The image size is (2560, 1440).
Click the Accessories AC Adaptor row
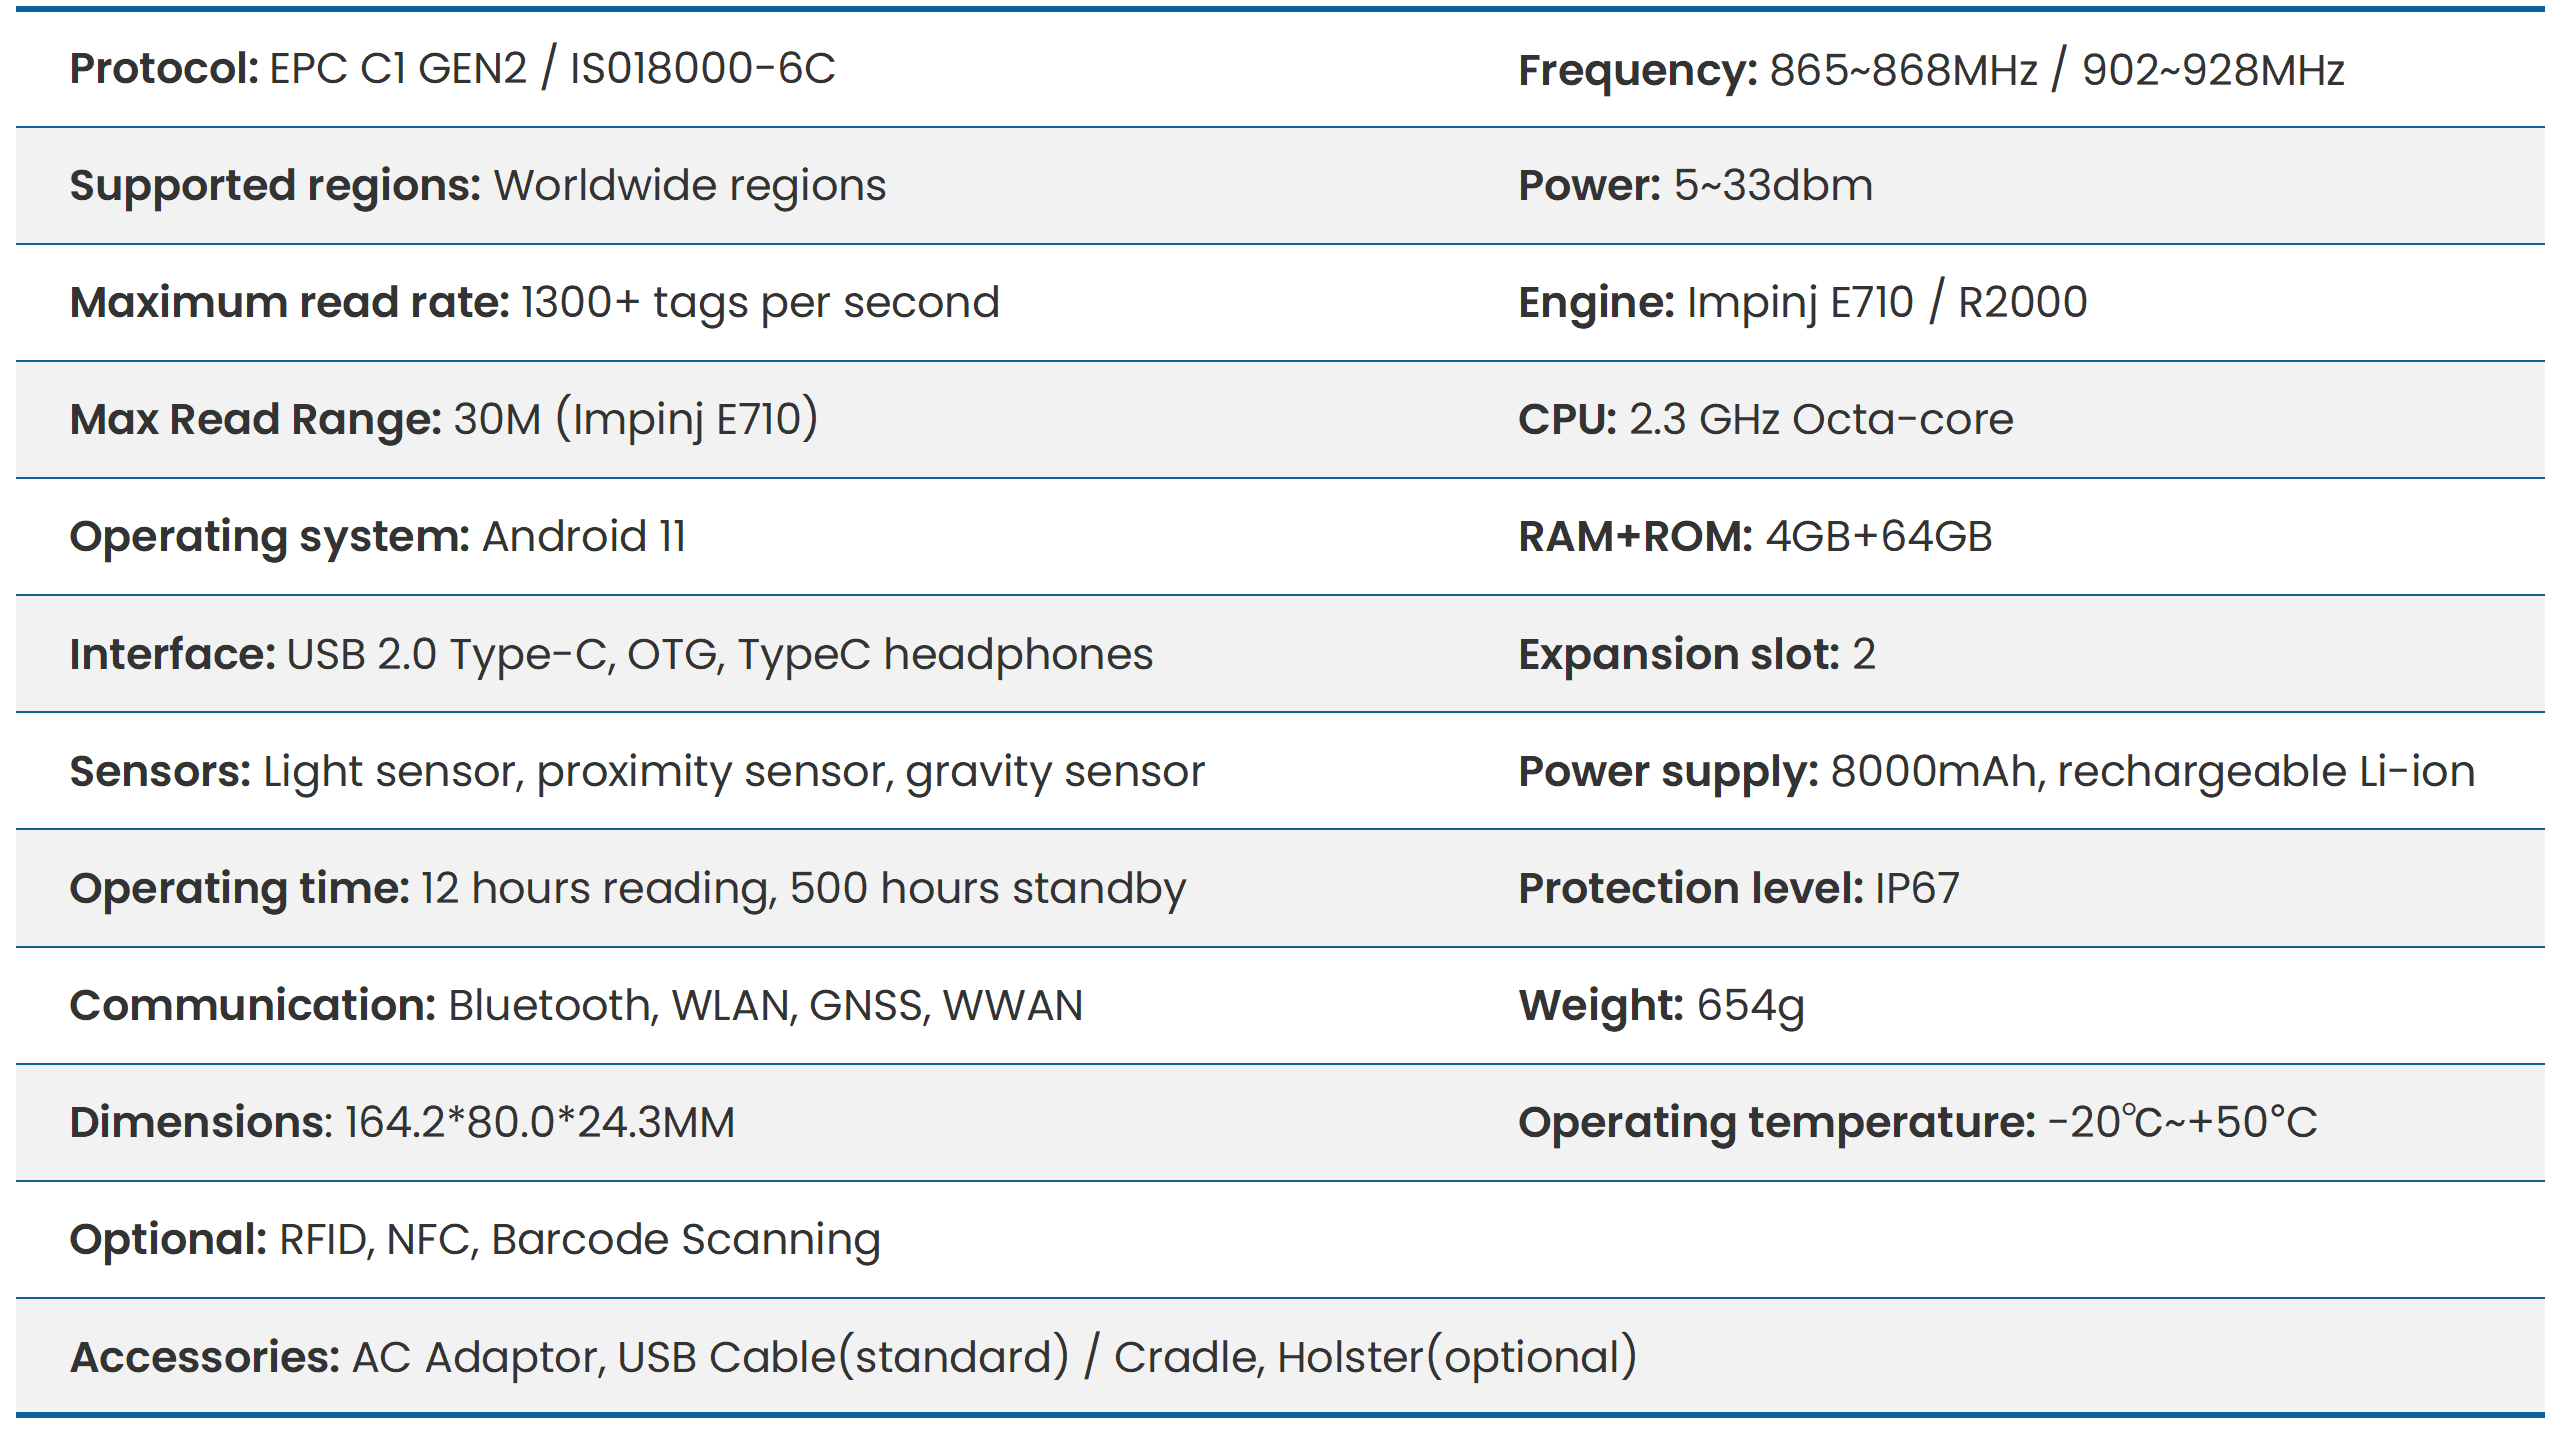point(852,1358)
